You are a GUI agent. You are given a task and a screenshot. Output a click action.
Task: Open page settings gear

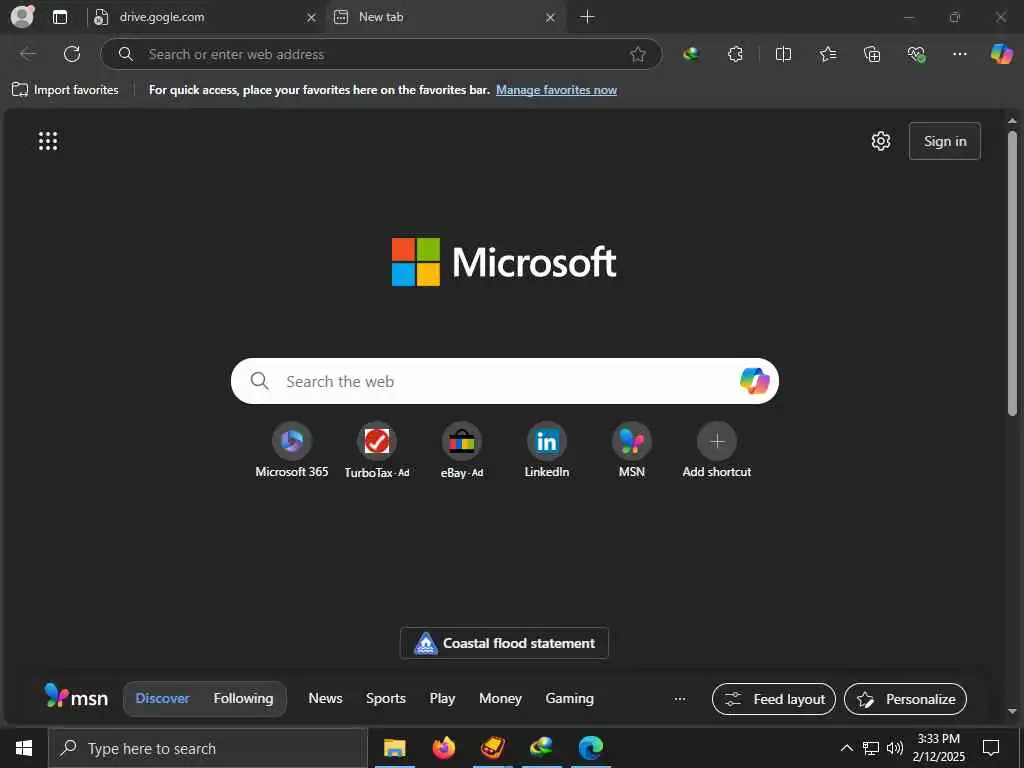881,141
